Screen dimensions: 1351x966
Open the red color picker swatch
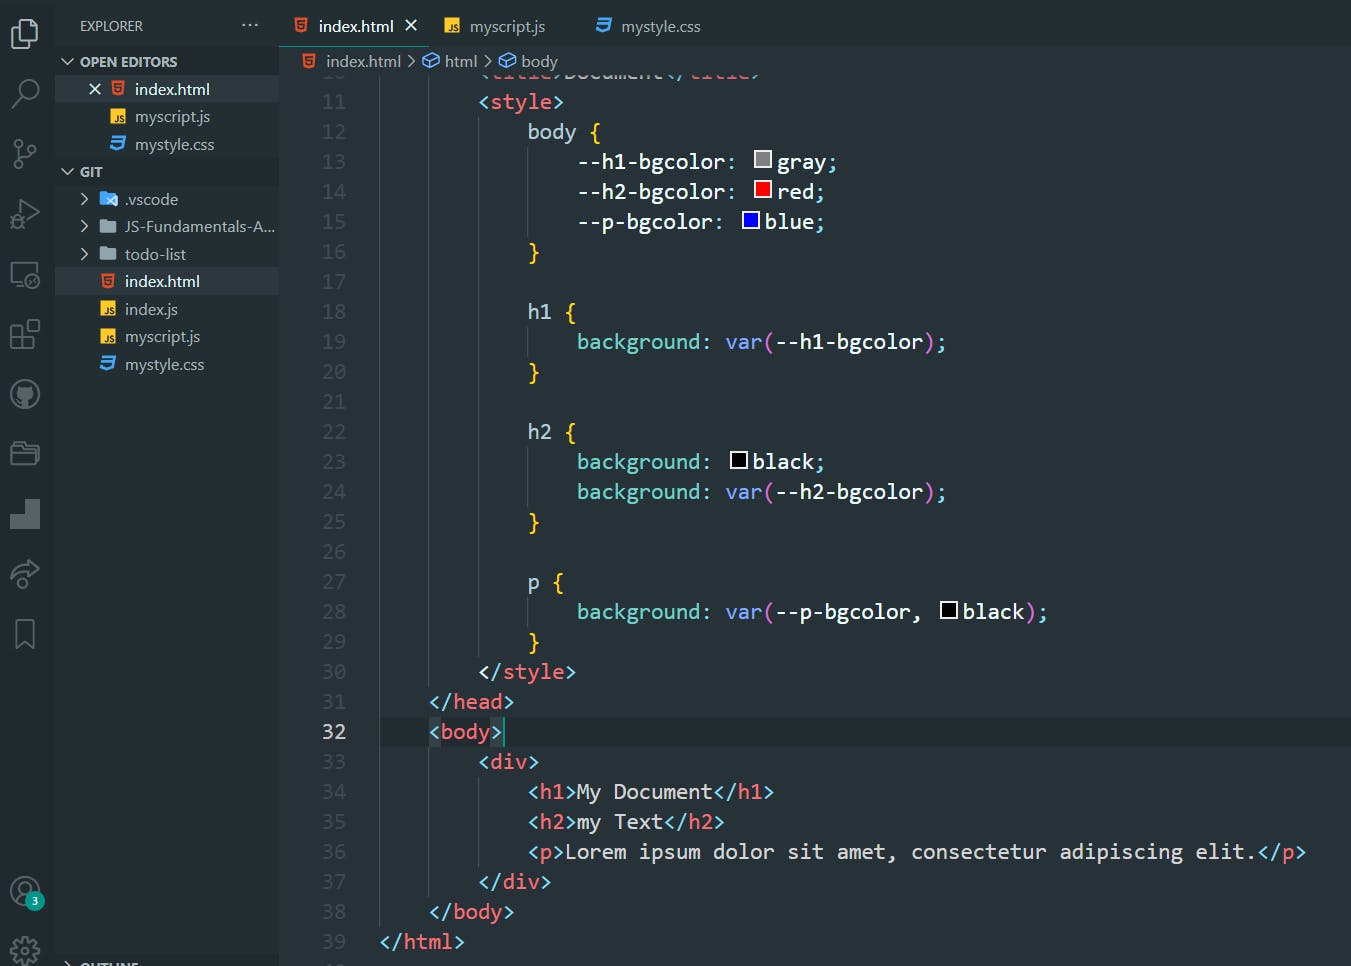click(x=762, y=189)
